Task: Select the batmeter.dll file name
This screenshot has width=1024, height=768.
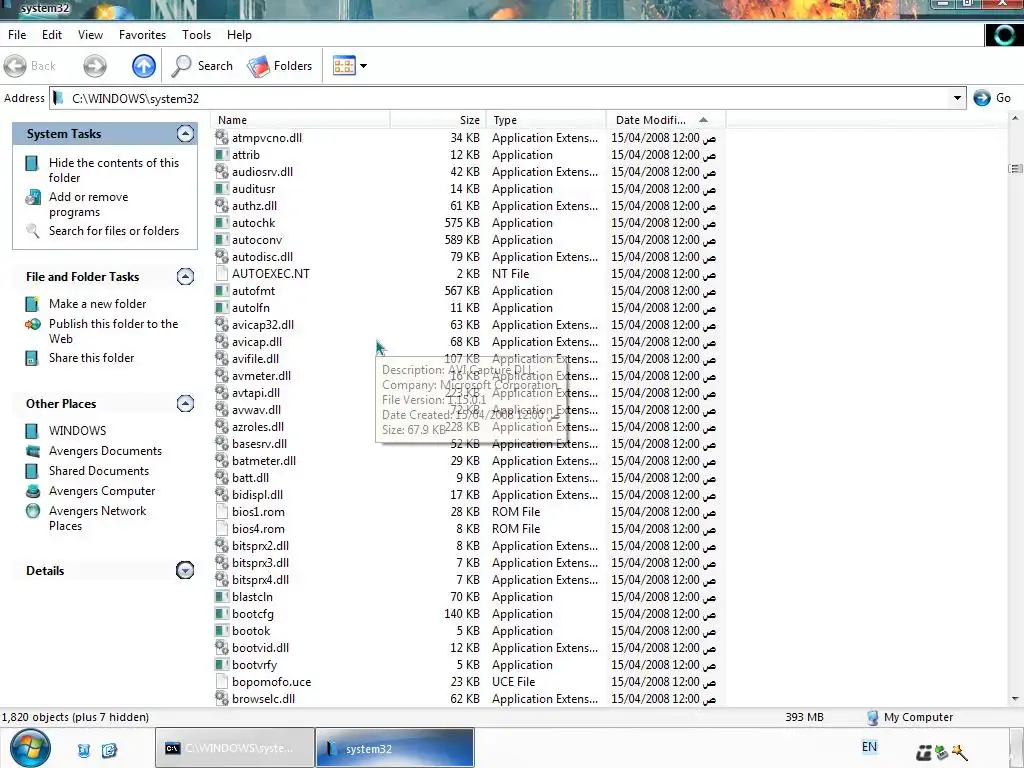Action: pos(264,461)
